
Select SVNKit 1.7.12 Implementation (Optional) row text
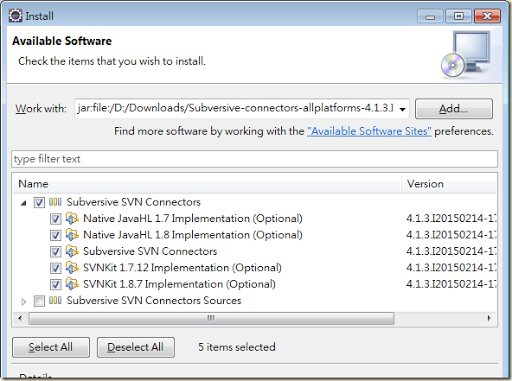(182, 268)
